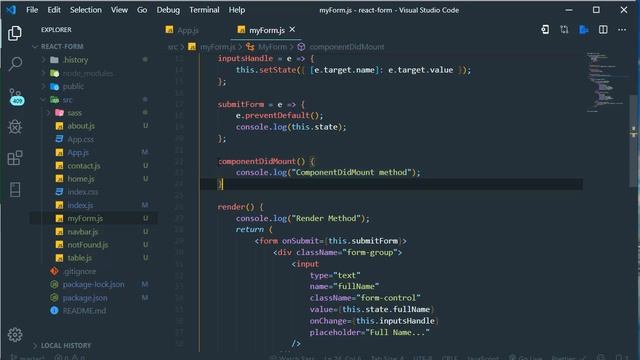Open App.js in the explorer tree
Image resolution: width=640 pixels, height=360 pixels.
click(x=78, y=152)
